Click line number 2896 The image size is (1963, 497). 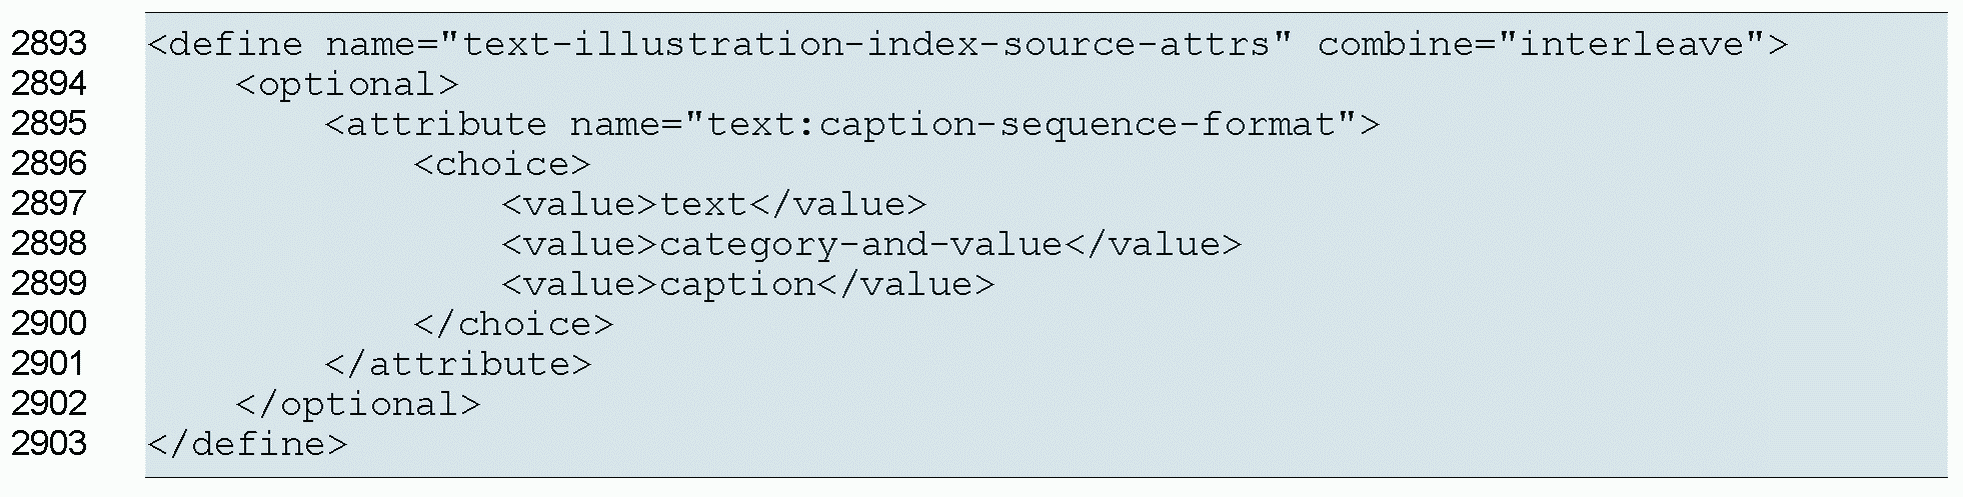pyautogui.click(x=49, y=164)
